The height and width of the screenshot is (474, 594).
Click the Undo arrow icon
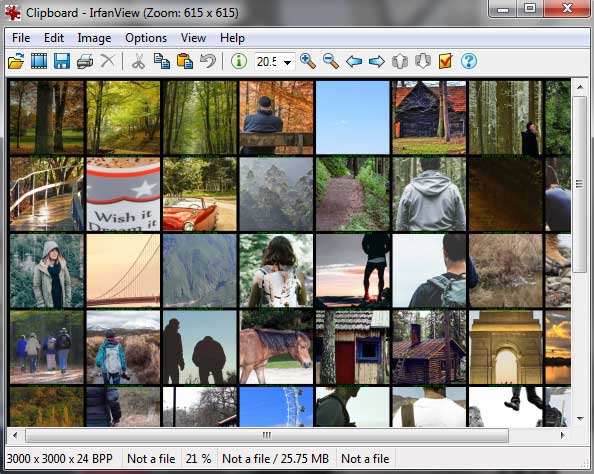[x=208, y=61]
